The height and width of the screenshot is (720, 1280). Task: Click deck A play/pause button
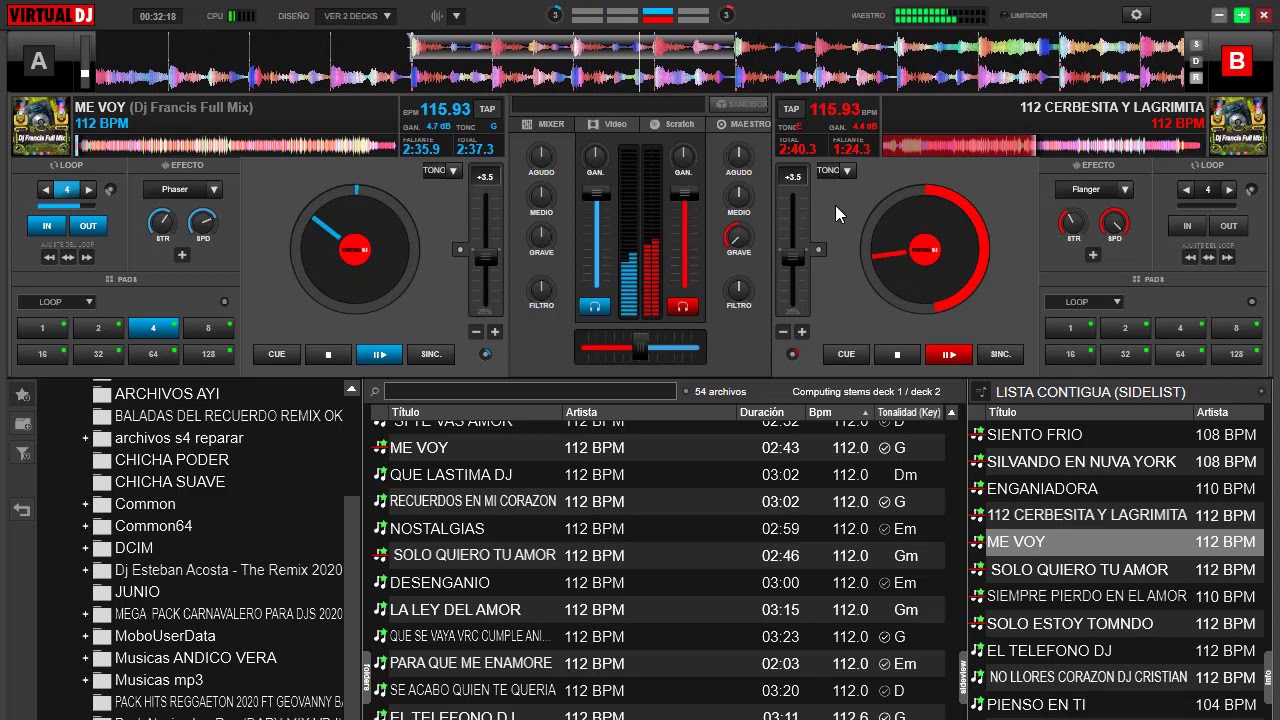click(380, 354)
